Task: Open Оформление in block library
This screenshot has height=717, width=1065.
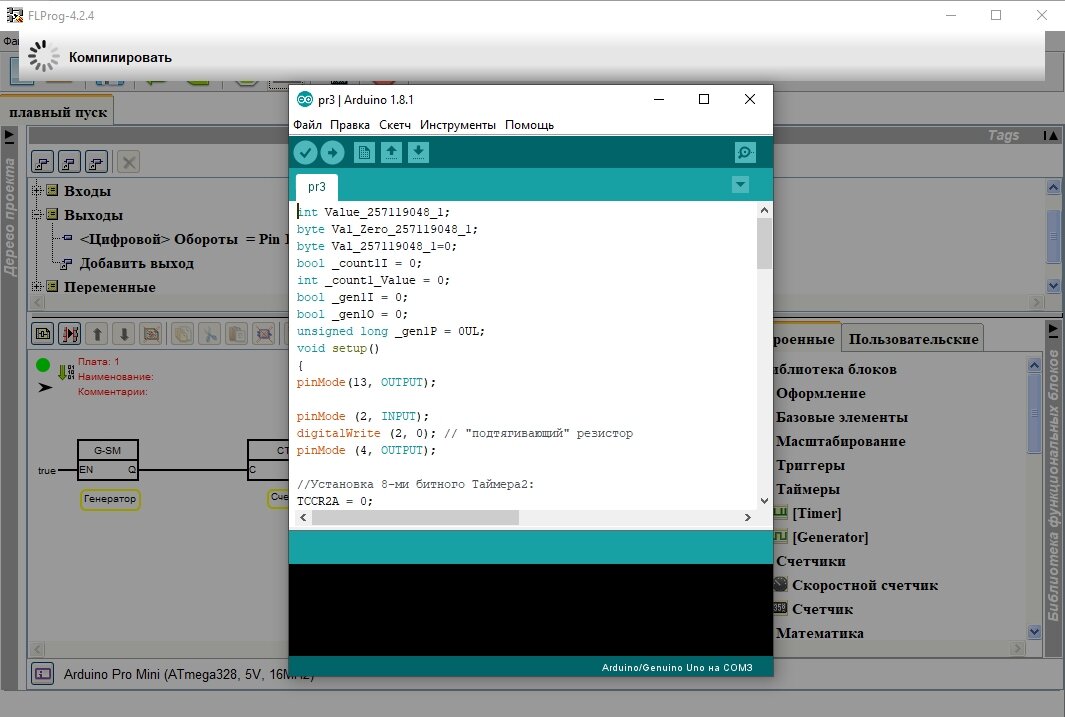Action: tap(820, 394)
